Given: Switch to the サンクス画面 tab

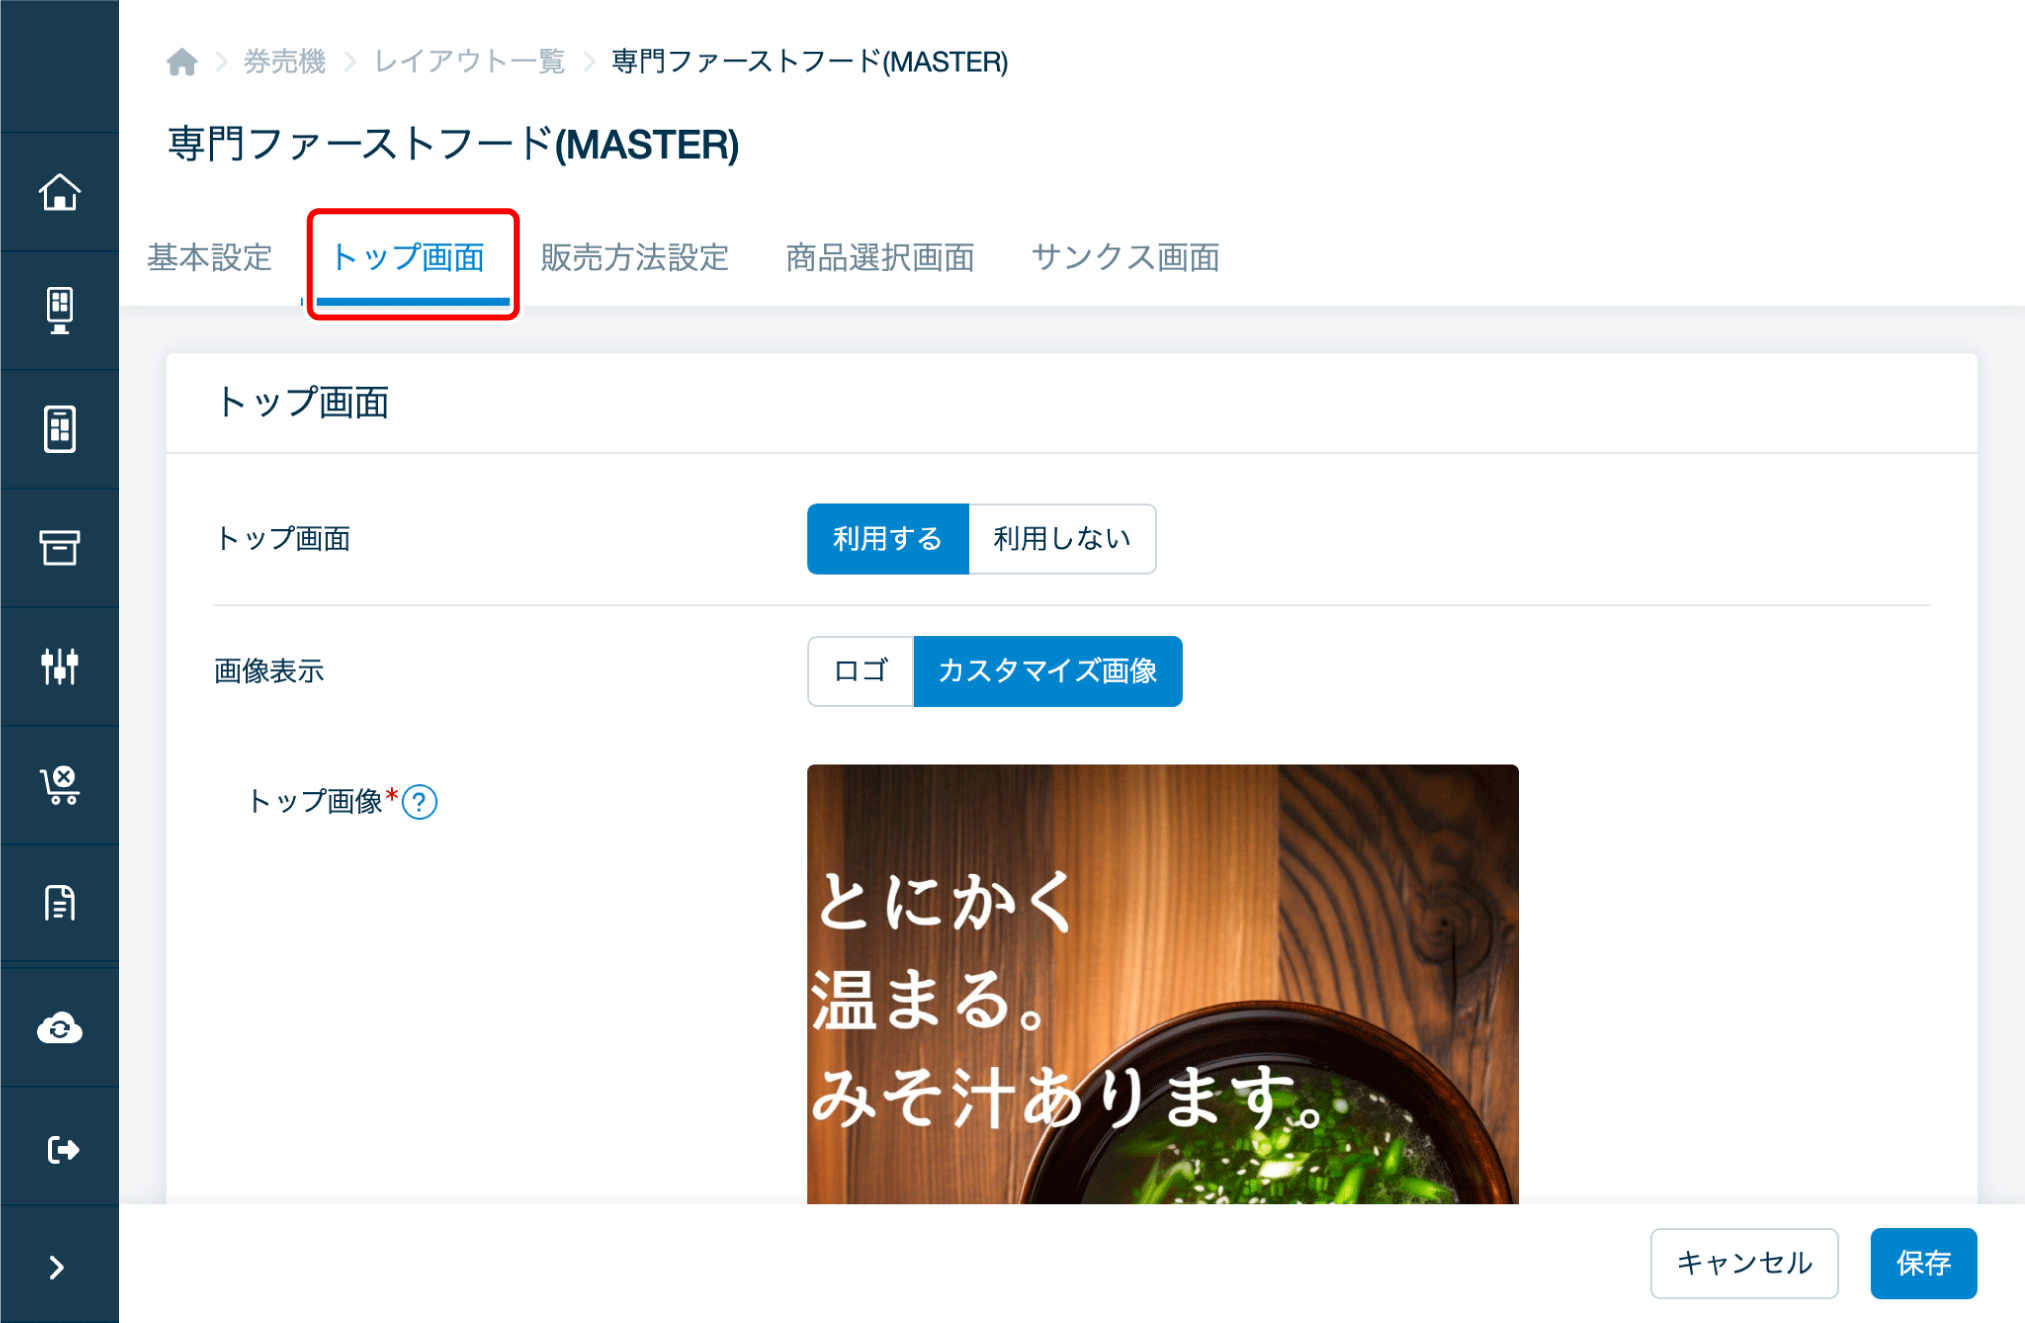Looking at the screenshot, I should point(1125,258).
